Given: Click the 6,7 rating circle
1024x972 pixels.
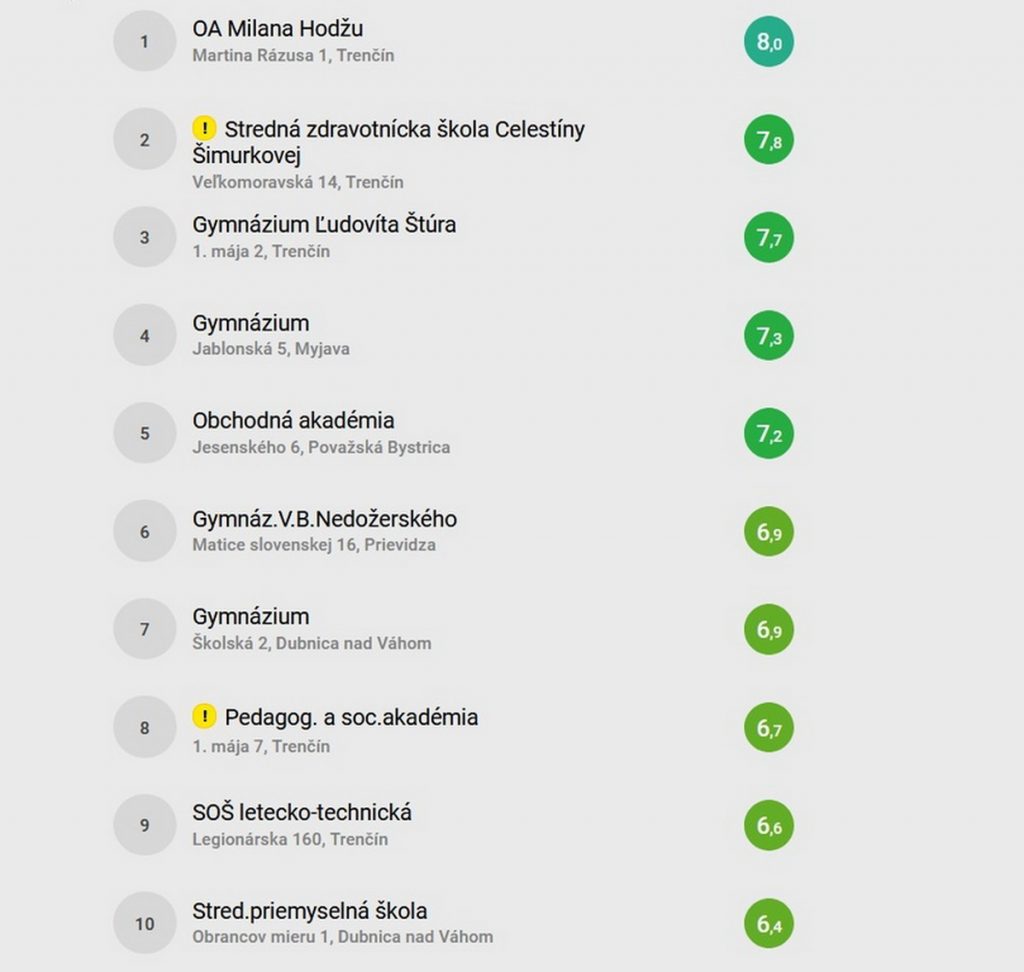Looking at the screenshot, I should pos(769,728).
